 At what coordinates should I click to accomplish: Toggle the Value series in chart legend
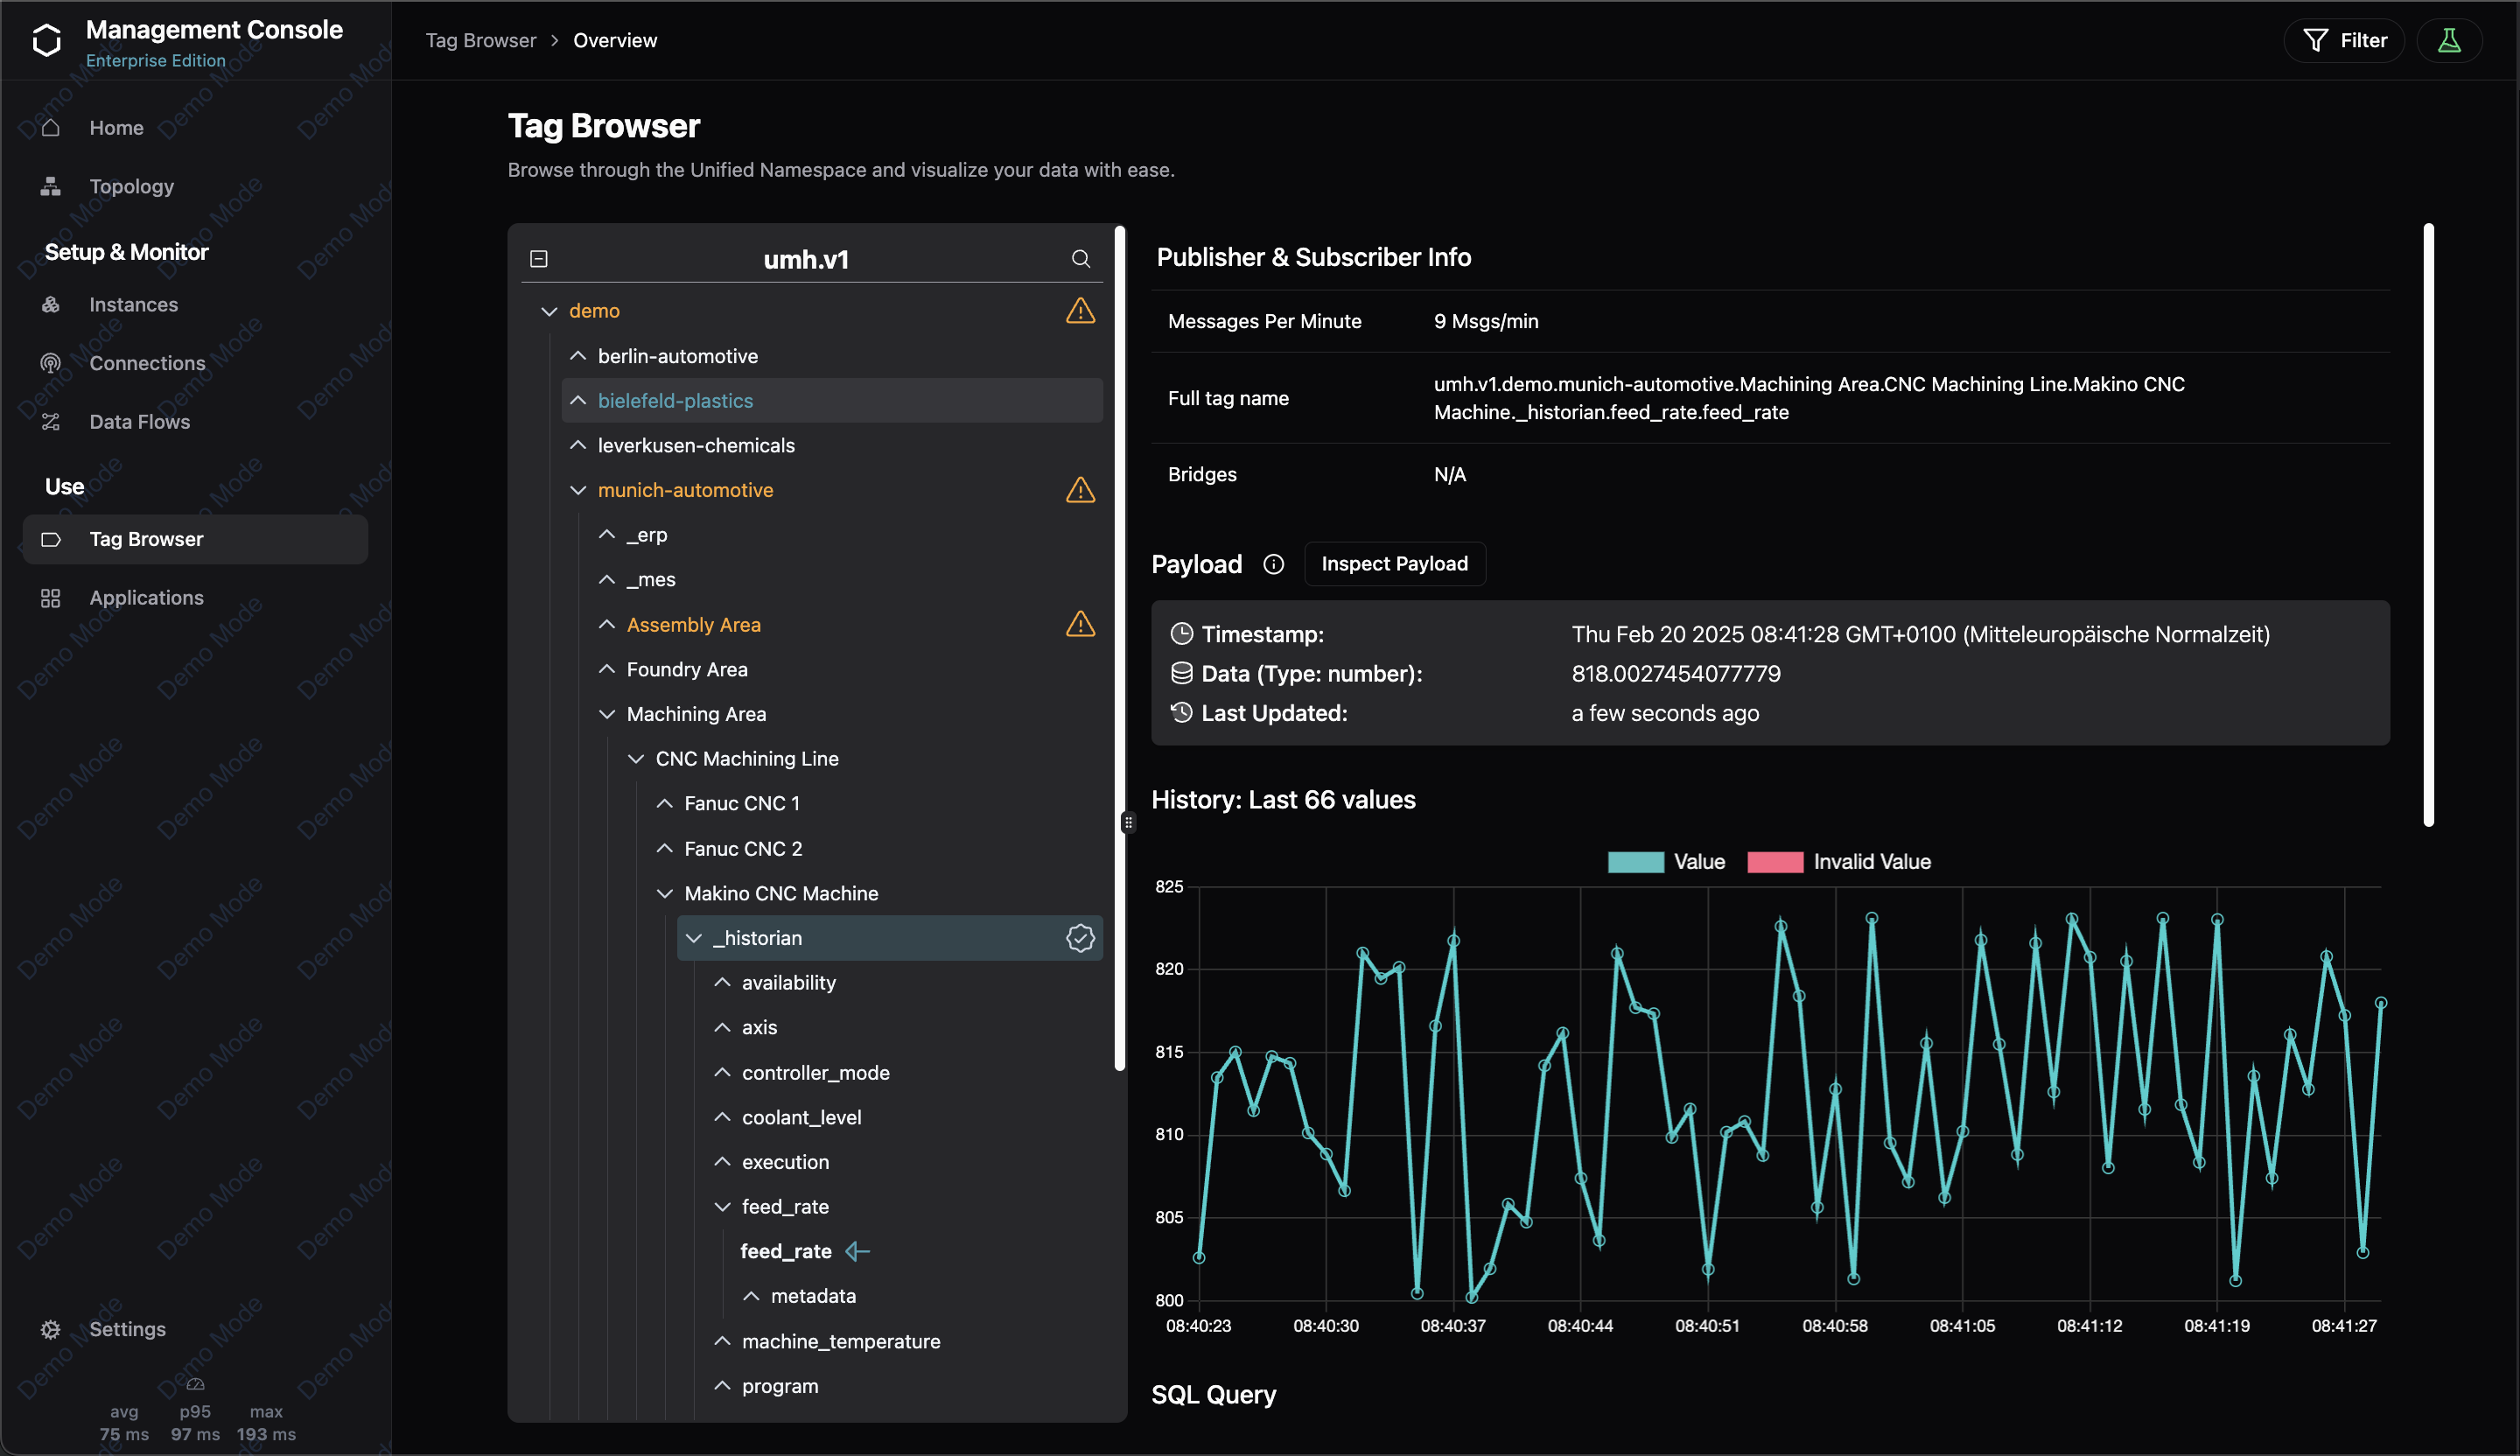1666,862
